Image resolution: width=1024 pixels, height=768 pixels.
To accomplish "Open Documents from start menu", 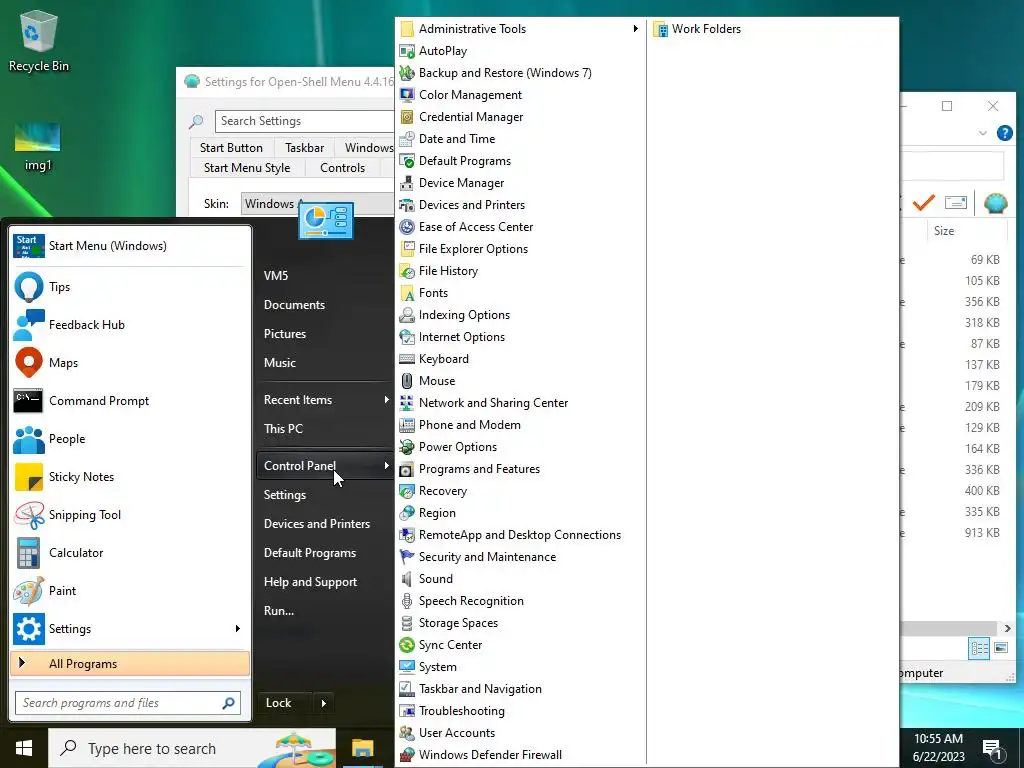I will pyautogui.click(x=294, y=305).
